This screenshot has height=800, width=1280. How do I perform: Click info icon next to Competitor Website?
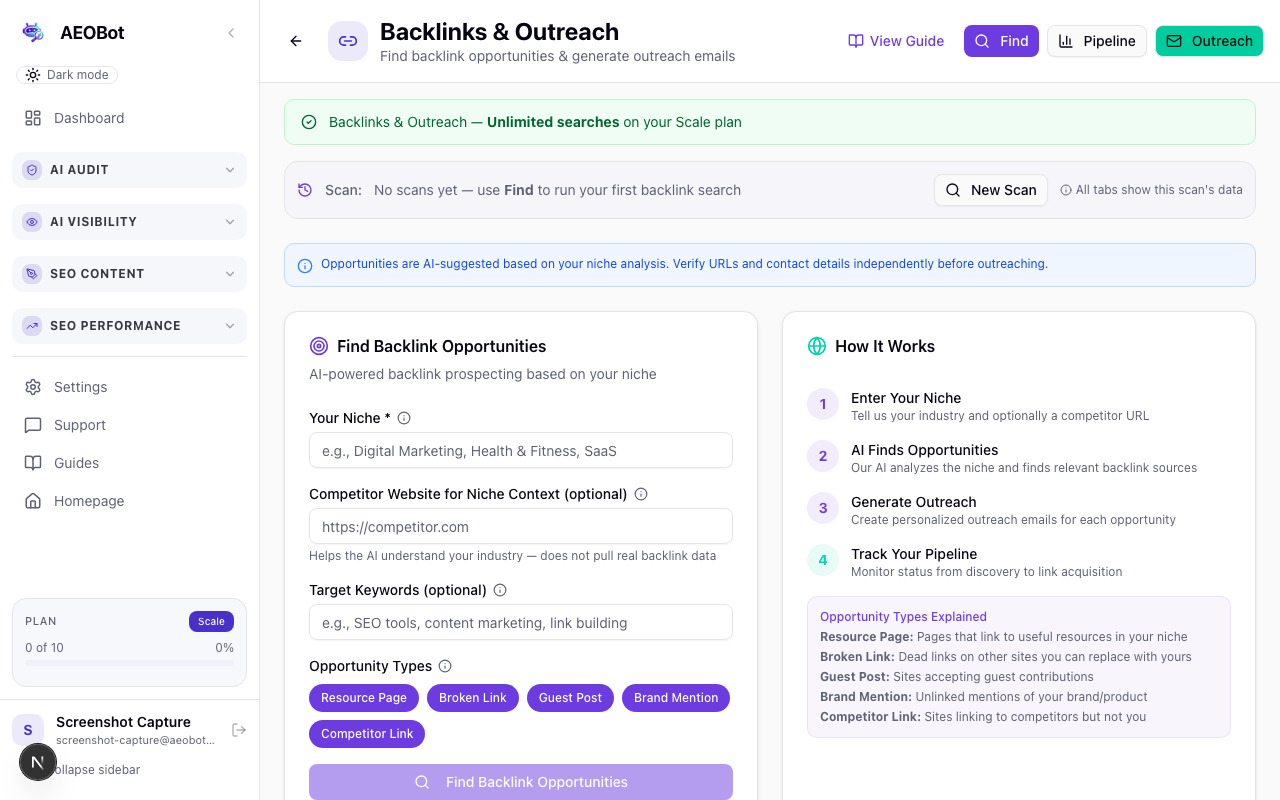click(x=641, y=494)
